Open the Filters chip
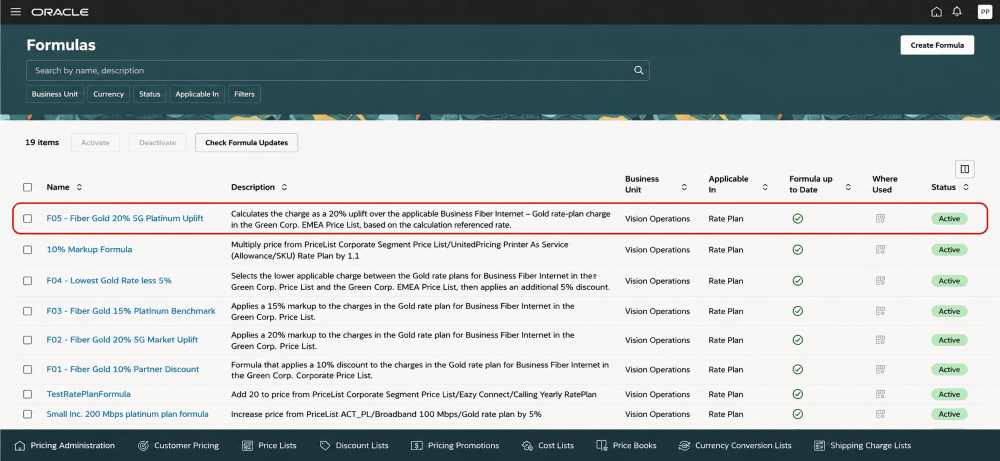Viewport: 1000px width, 461px height. 244,94
